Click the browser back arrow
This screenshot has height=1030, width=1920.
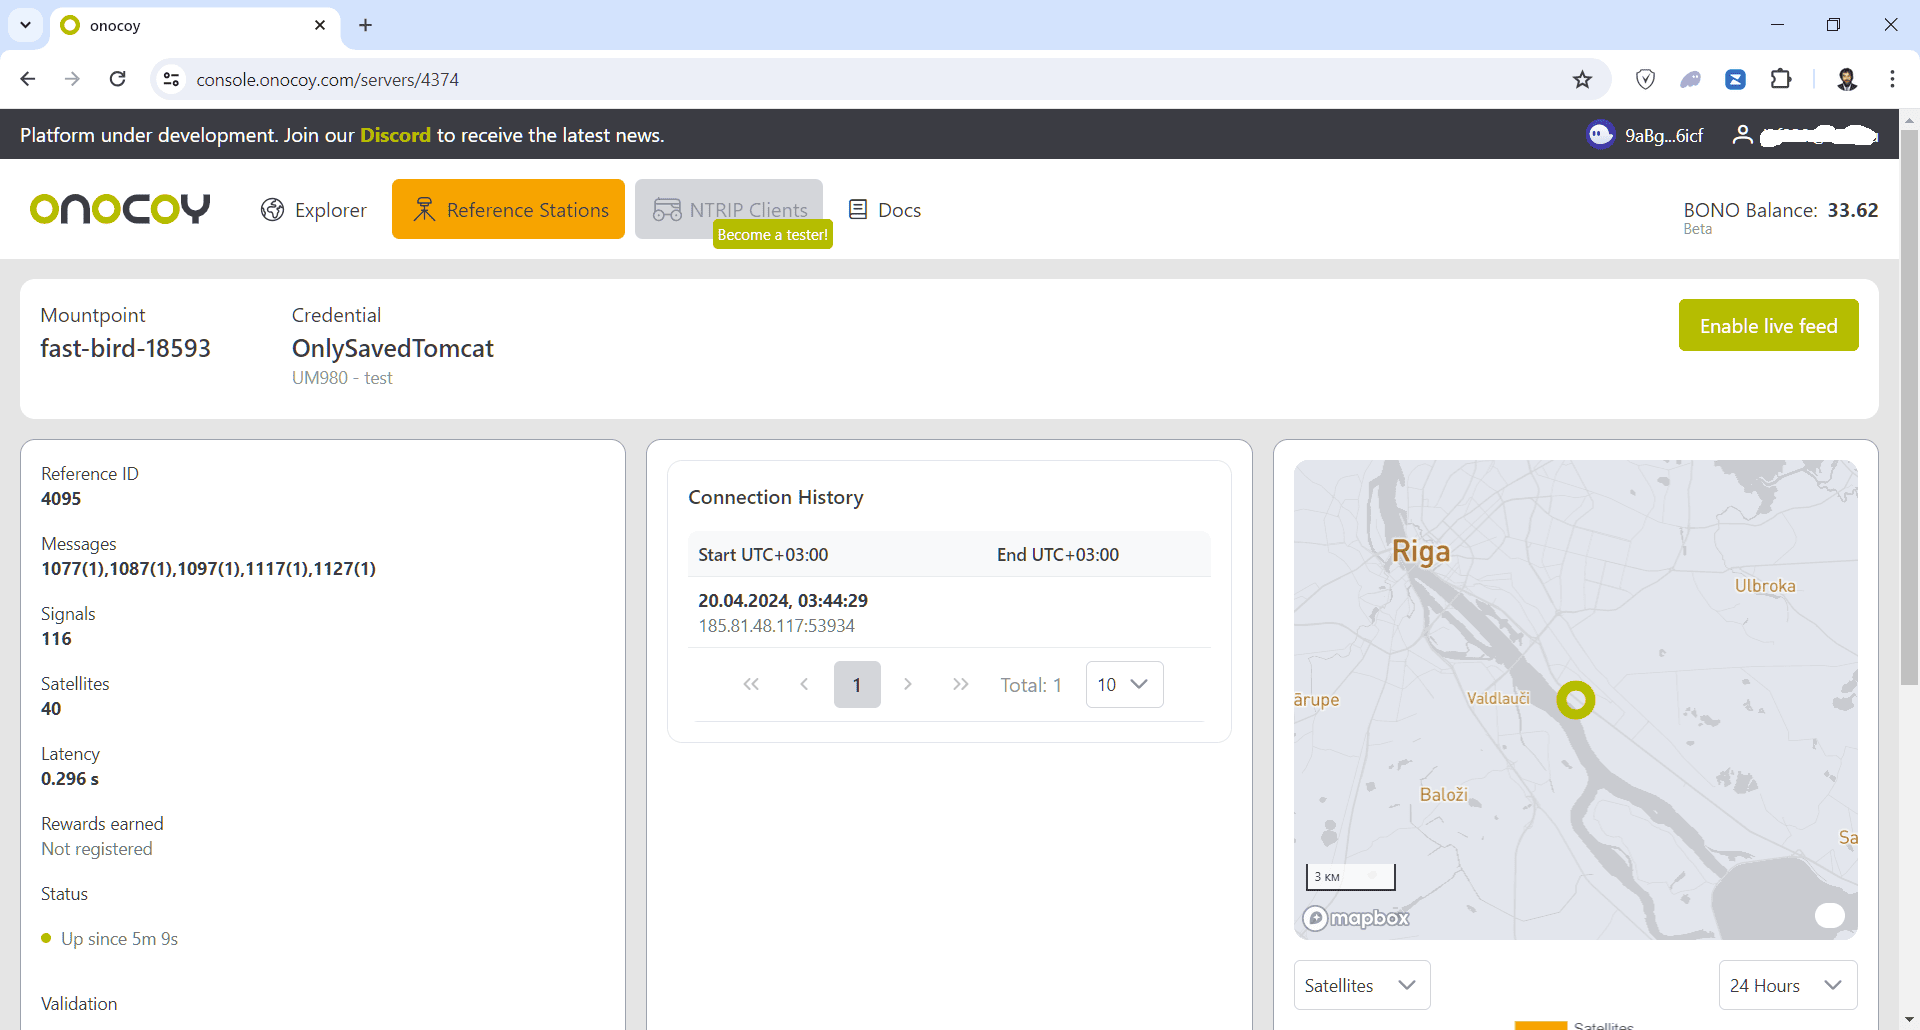(28, 79)
